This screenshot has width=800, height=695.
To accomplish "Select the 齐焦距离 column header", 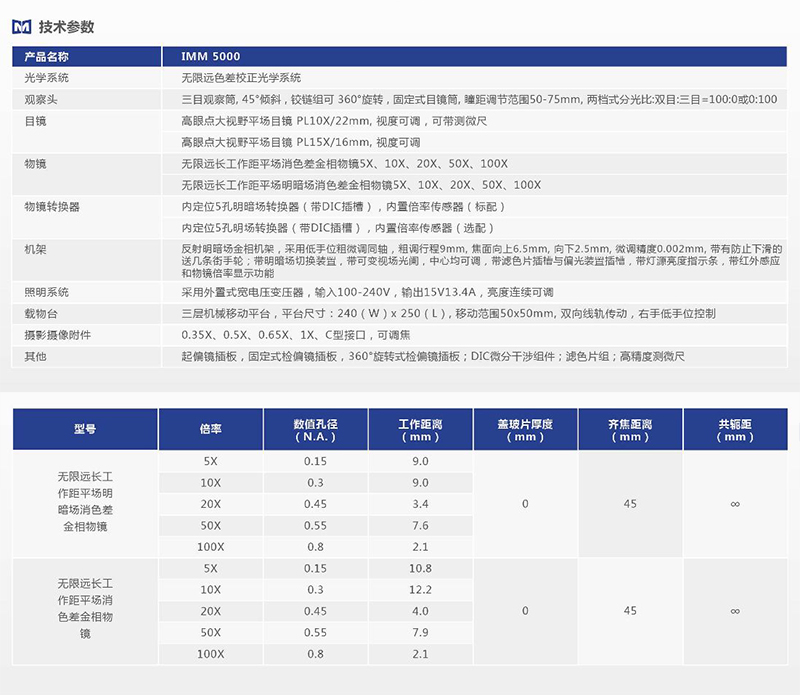I will coord(630,430).
